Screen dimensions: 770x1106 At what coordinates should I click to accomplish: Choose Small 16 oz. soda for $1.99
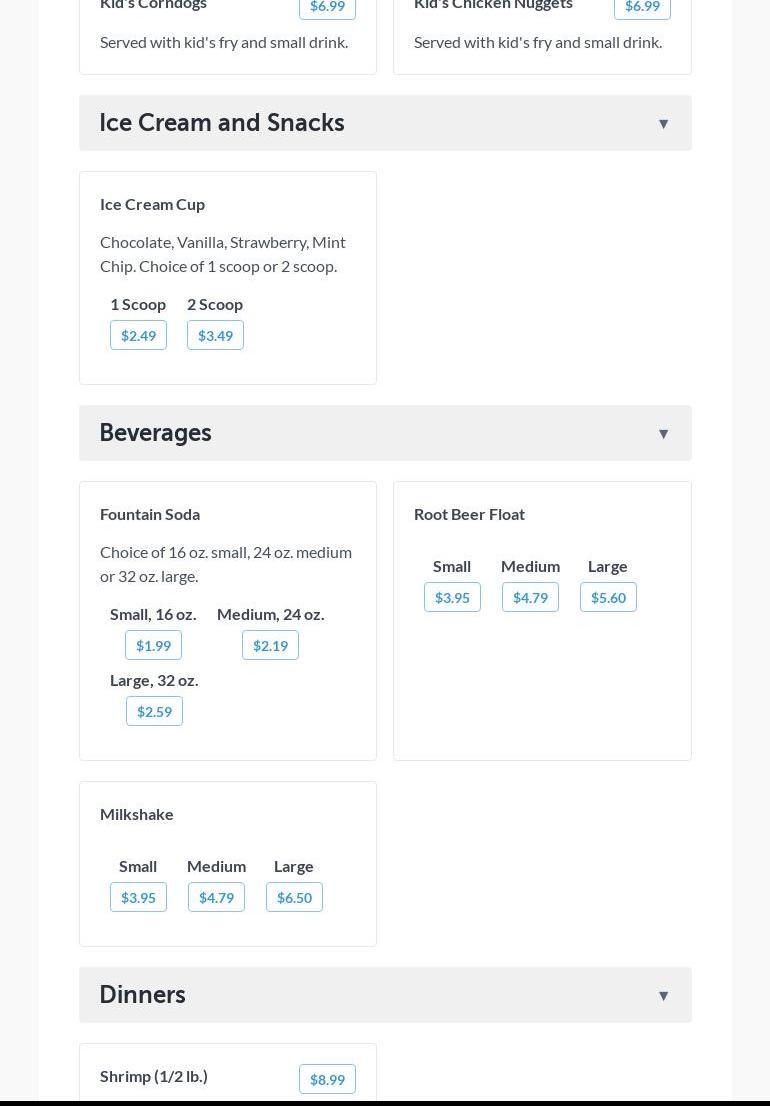(x=153, y=645)
